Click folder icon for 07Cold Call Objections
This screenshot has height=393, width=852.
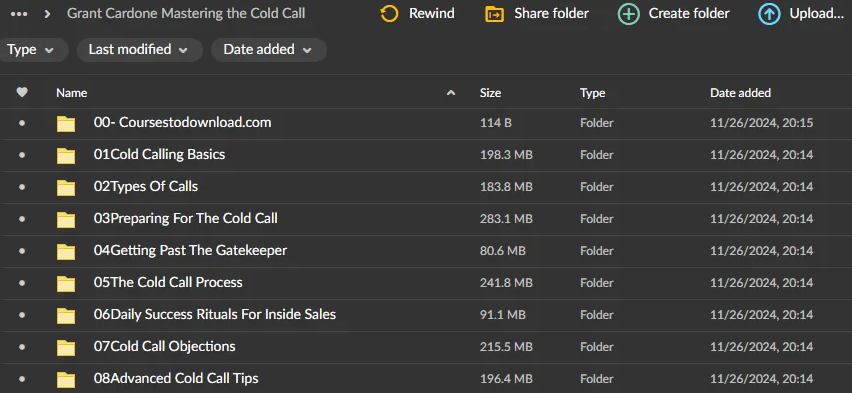pos(66,347)
